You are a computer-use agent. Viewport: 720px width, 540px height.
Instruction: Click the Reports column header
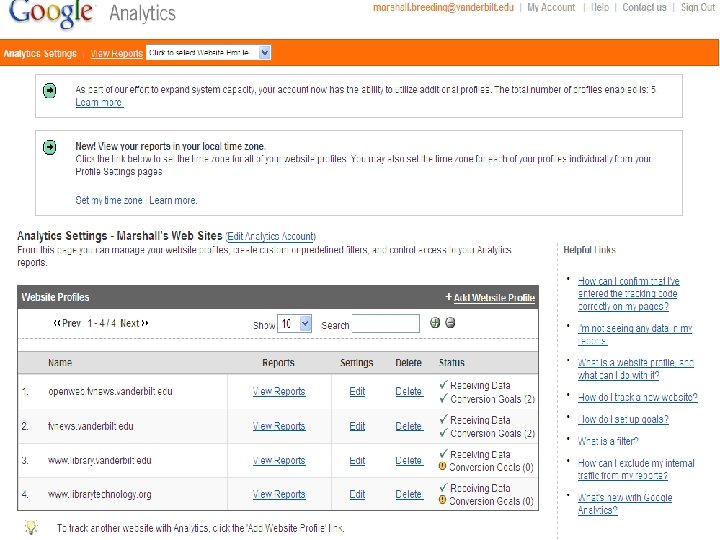coord(278,363)
